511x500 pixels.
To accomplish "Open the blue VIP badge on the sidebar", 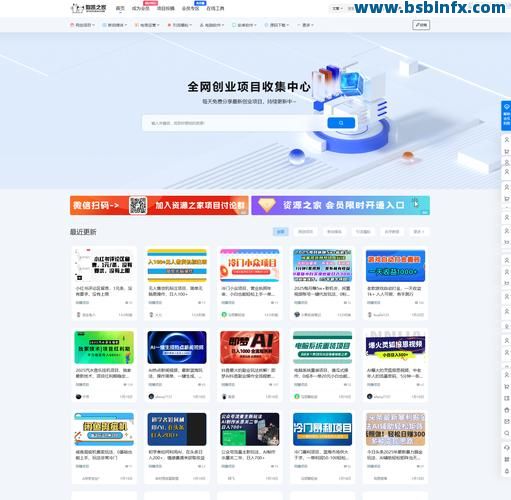I will point(506,115).
